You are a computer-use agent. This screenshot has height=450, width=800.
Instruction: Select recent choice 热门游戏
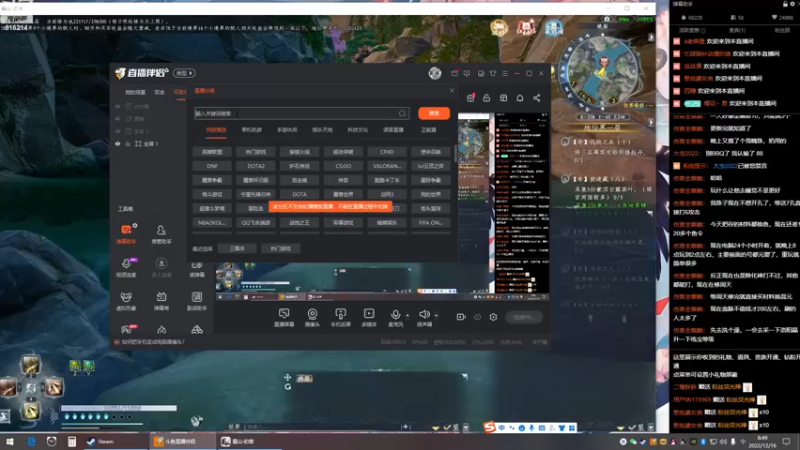tap(280, 248)
